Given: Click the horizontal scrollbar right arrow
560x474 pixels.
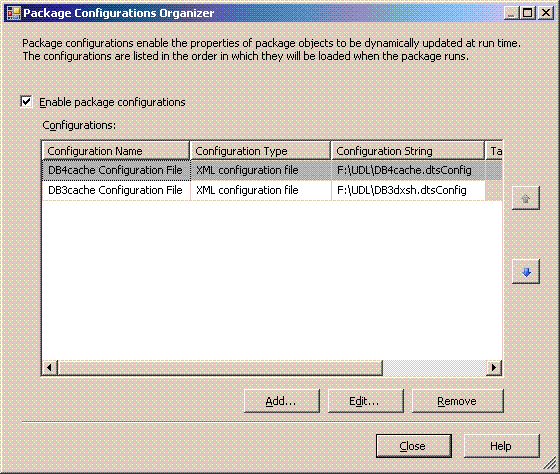Looking at the screenshot, I should 494,368.
